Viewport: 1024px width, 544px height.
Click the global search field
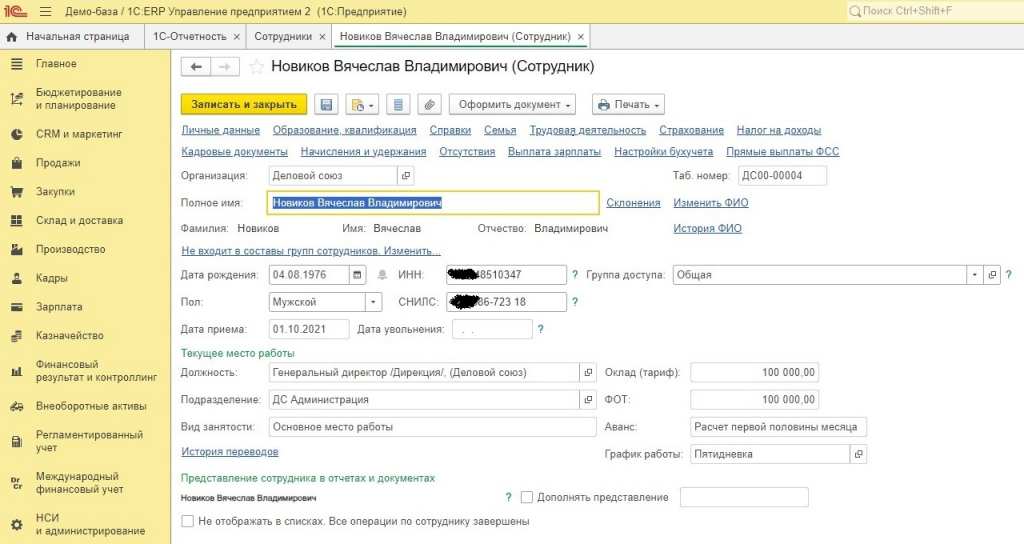point(934,11)
